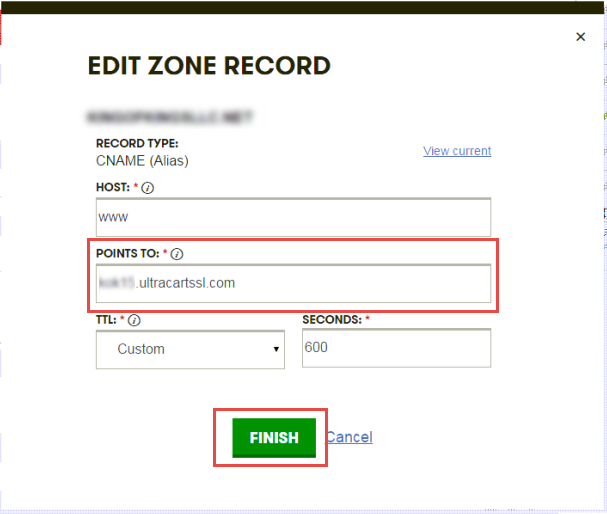Open the TTL Custom dropdown
Viewport: 607px width, 514px height.
(x=190, y=350)
